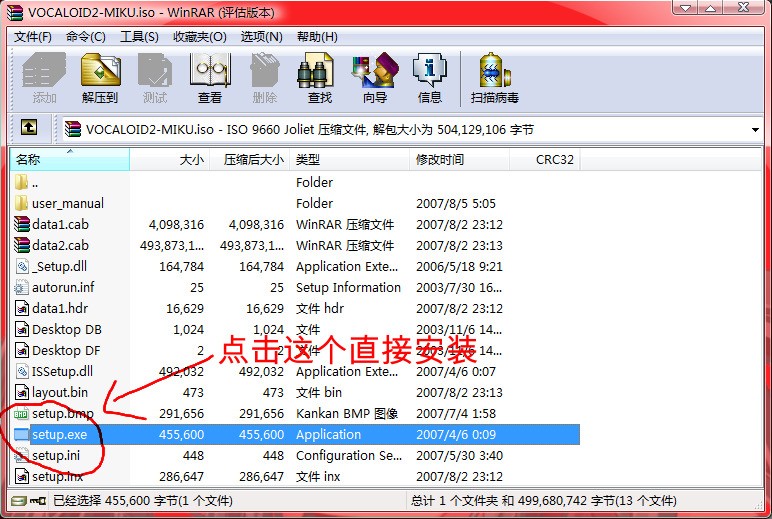Screen dimensions: 772x519
Task: Select the setup.ini file name
Action: click(x=56, y=455)
